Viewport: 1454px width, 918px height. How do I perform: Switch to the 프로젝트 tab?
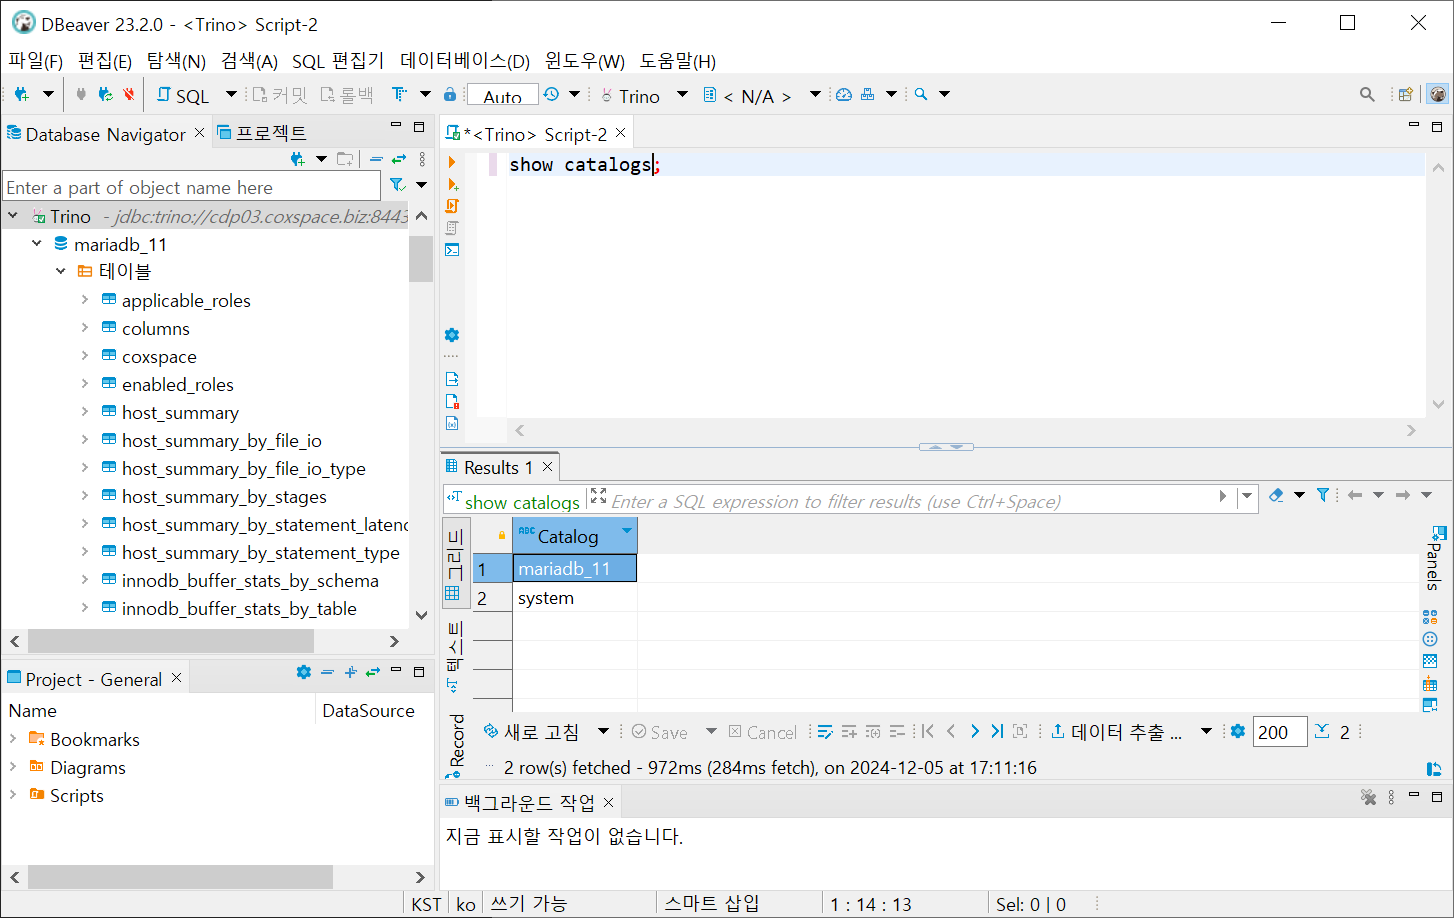pyautogui.click(x=262, y=133)
